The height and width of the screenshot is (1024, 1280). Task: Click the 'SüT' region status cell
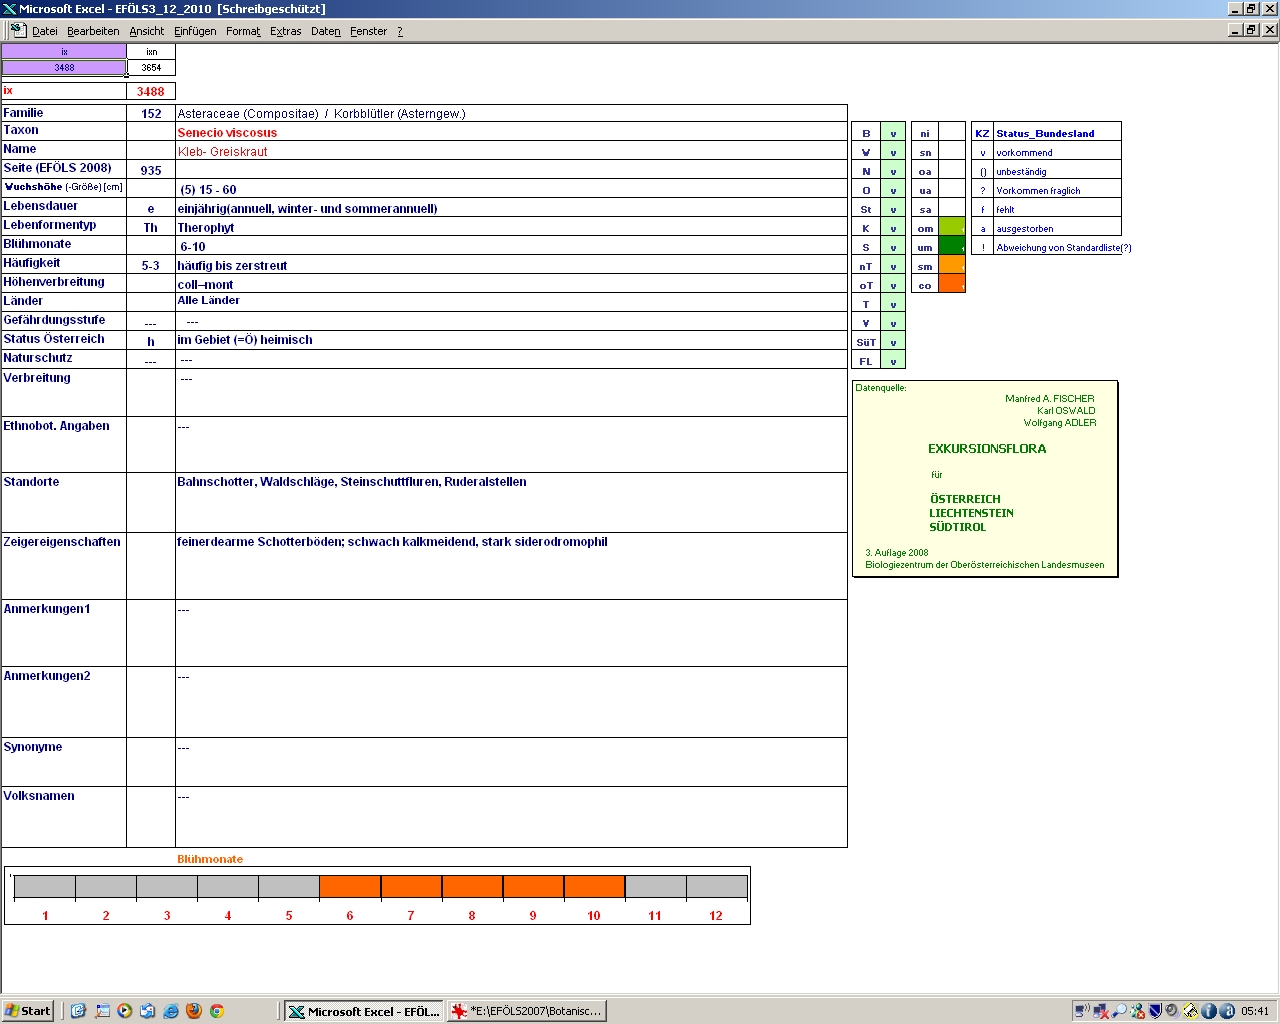pyautogui.click(x=893, y=342)
